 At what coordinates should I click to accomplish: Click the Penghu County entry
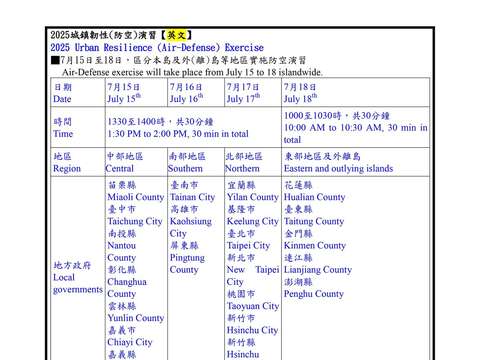314,294
